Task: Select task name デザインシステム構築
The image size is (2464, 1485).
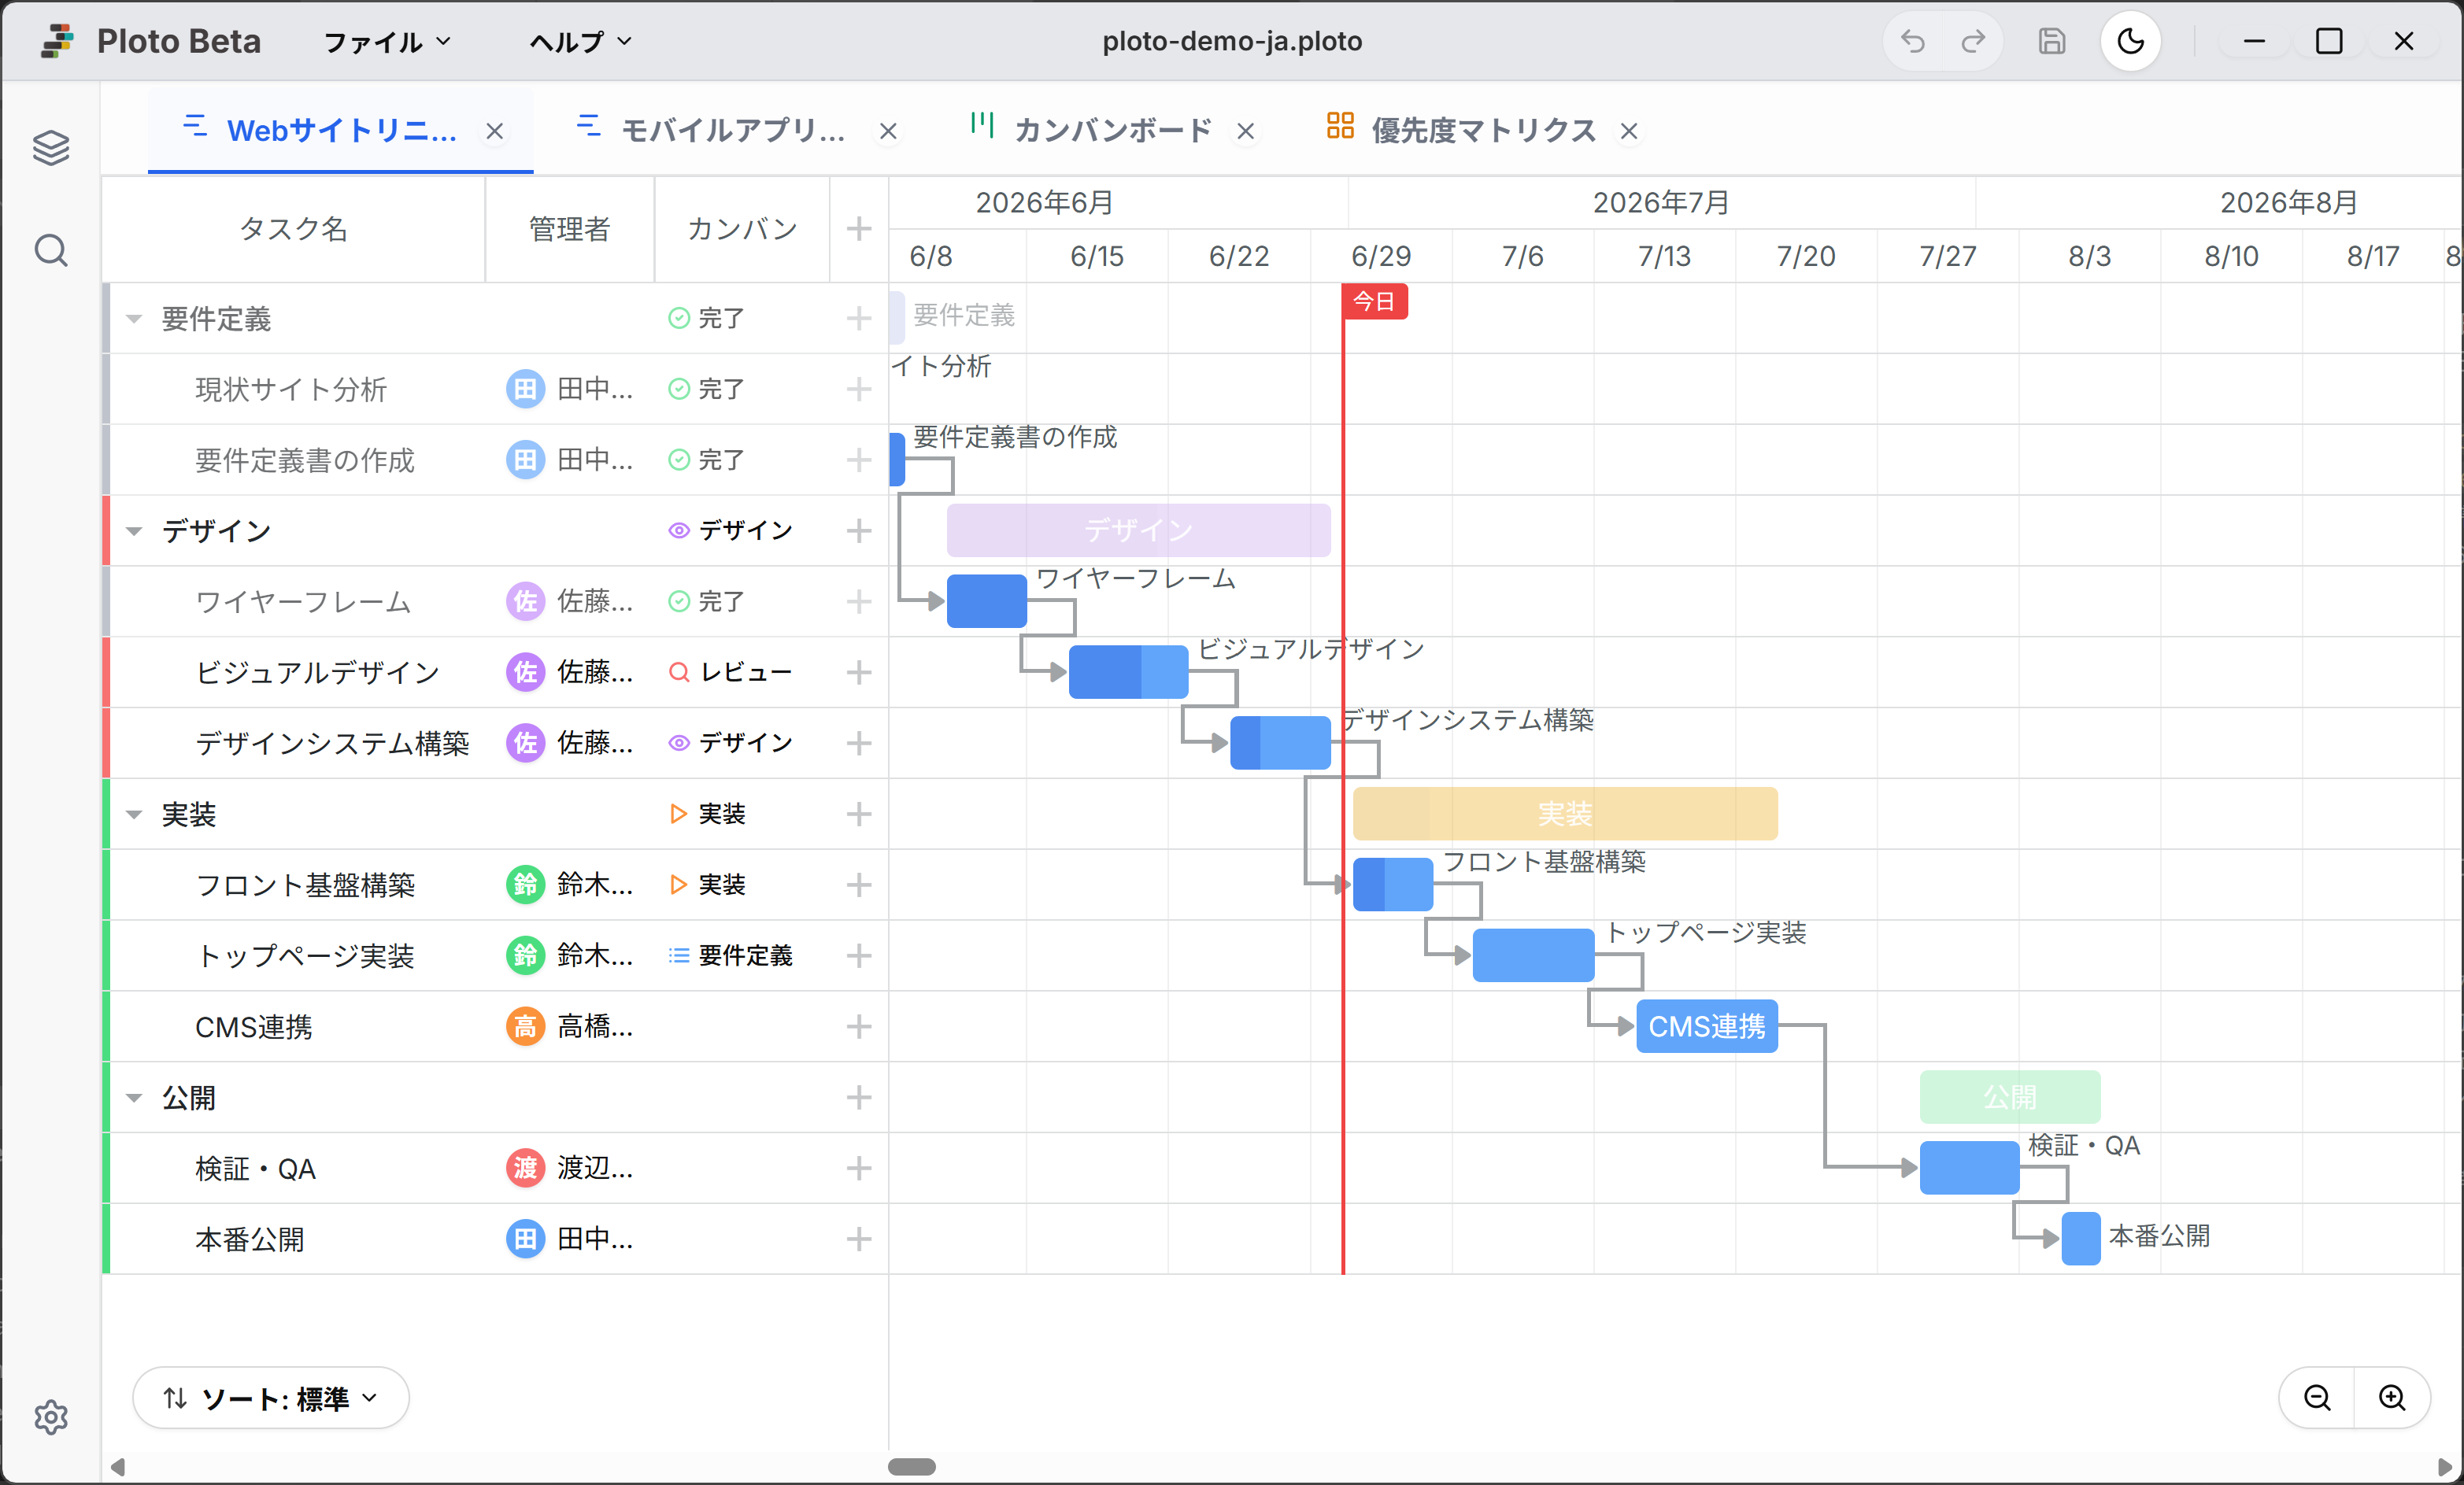Action: click(x=332, y=743)
